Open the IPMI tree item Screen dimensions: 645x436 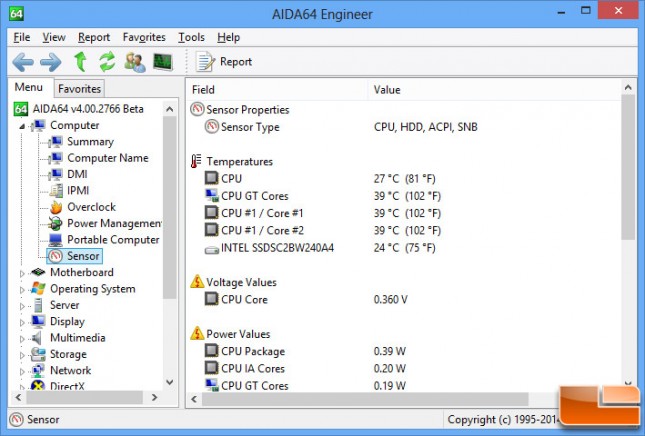click(78, 190)
